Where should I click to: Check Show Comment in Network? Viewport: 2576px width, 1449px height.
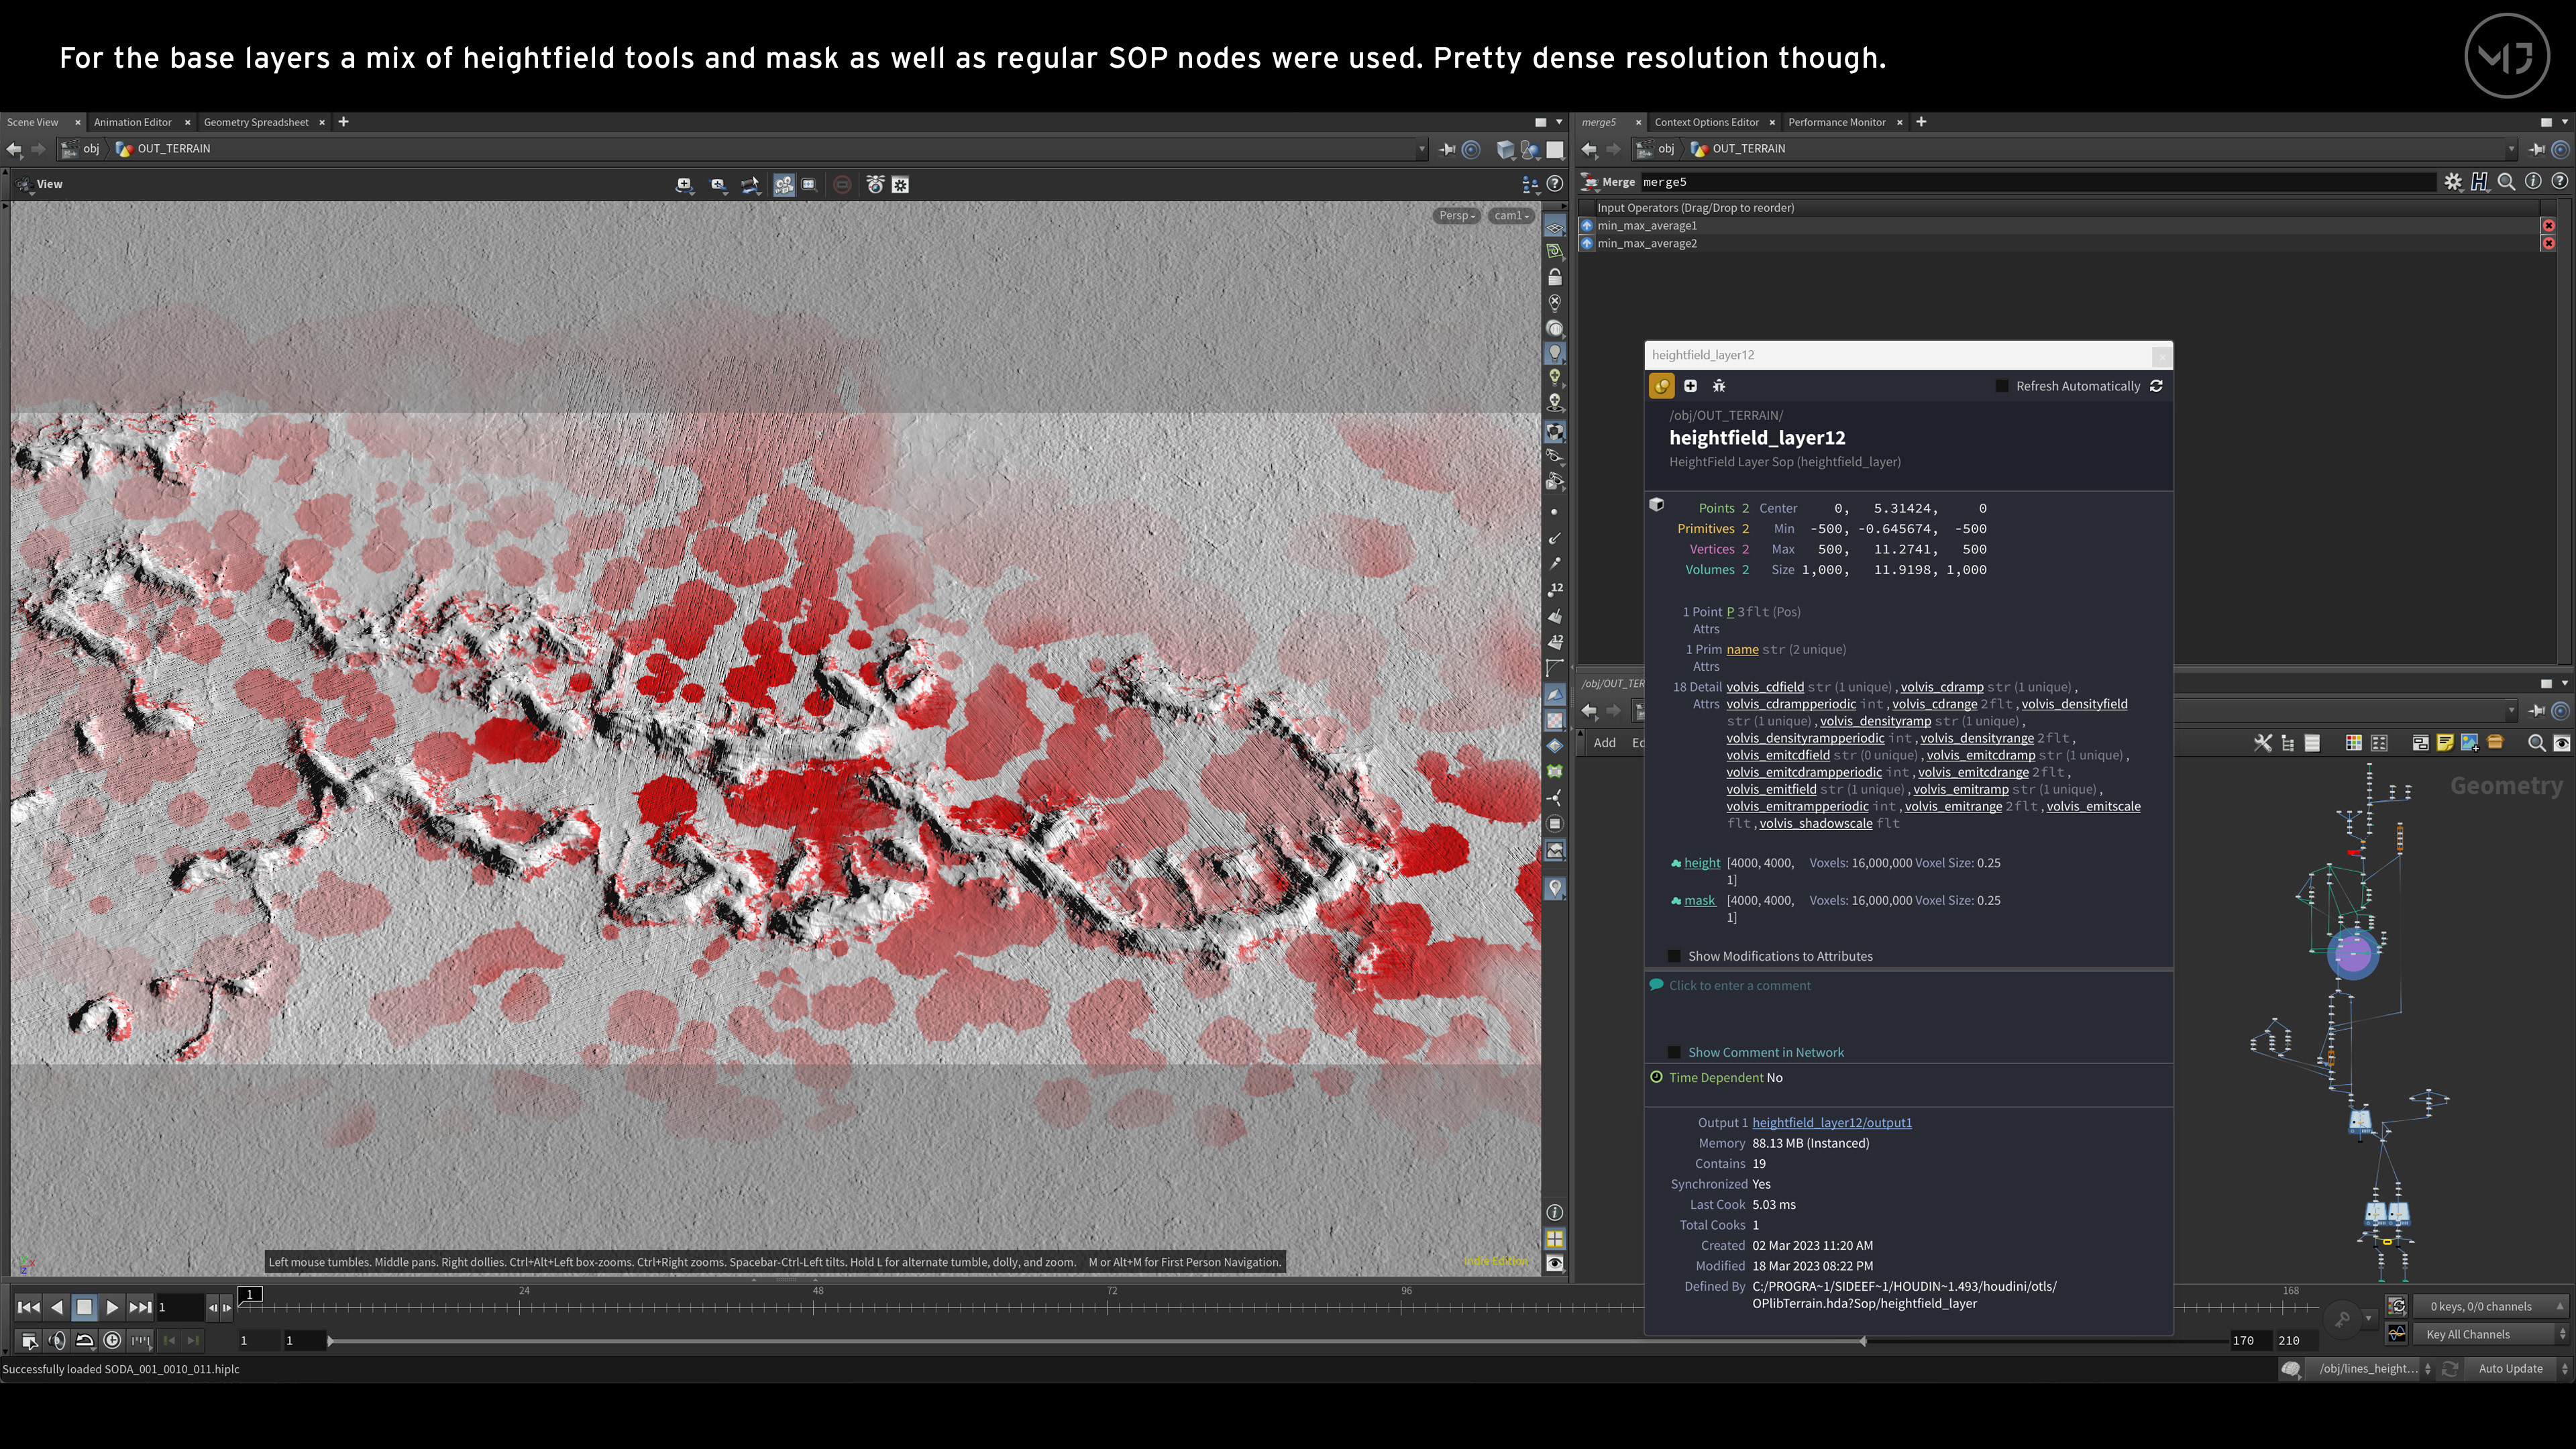point(1675,1052)
